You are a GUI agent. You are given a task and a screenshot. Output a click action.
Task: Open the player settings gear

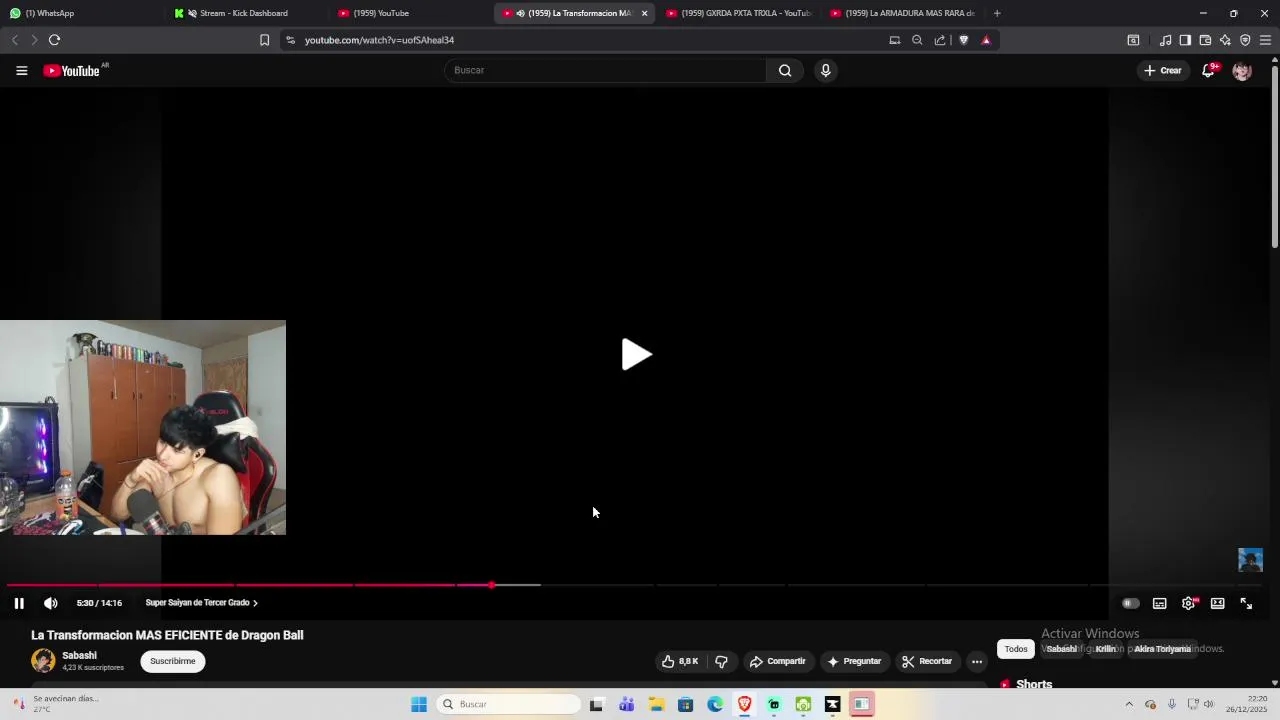pyautogui.click(x=1189, y=603)
